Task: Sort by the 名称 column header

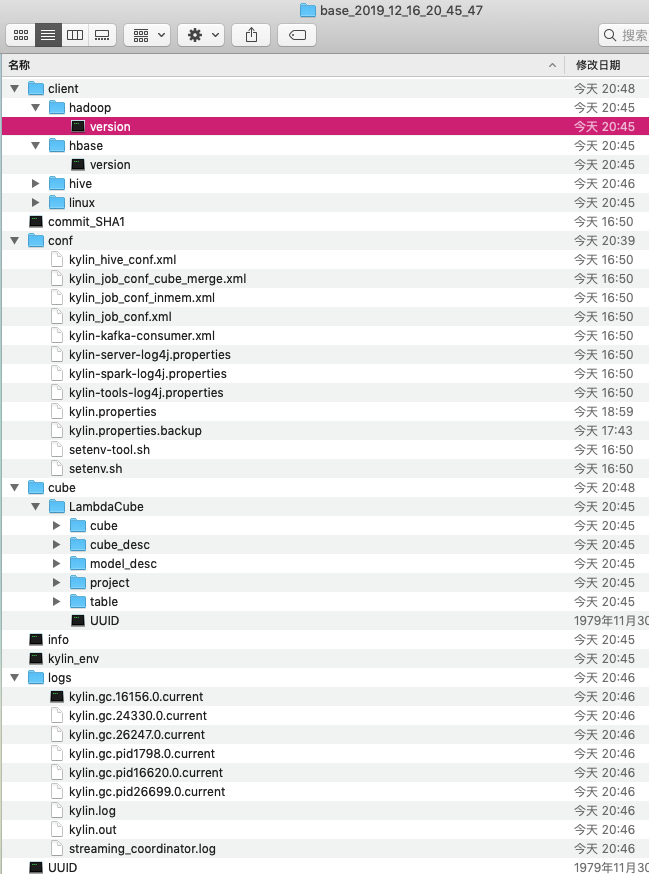Action: [x=283, y=65]
